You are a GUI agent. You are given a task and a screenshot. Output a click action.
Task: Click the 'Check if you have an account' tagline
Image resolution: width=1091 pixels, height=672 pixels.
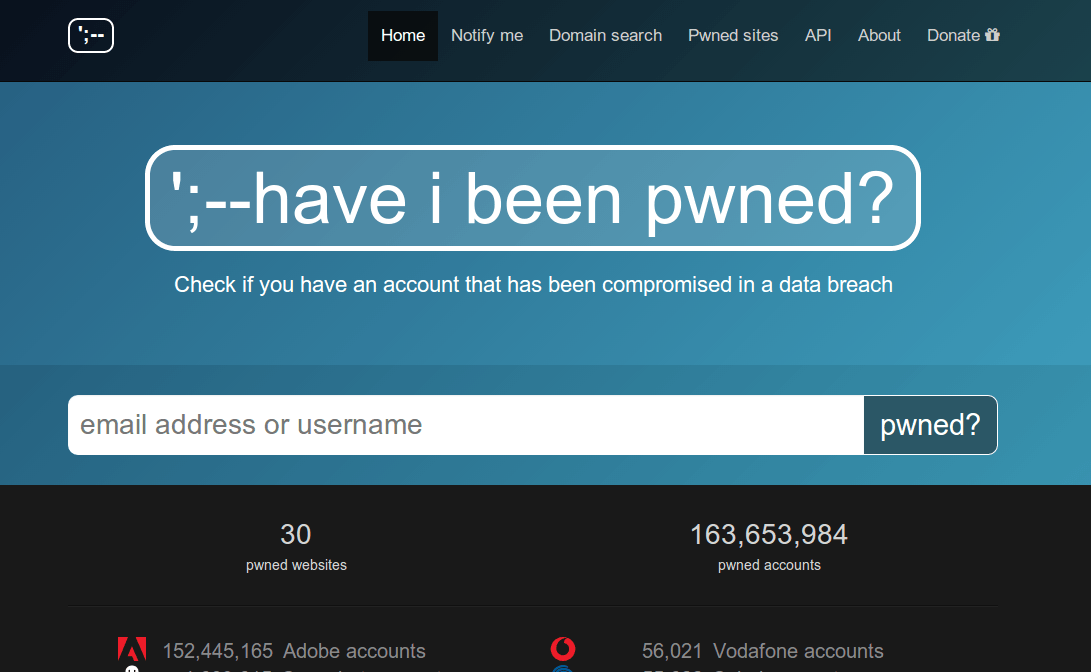coord(533,285)
